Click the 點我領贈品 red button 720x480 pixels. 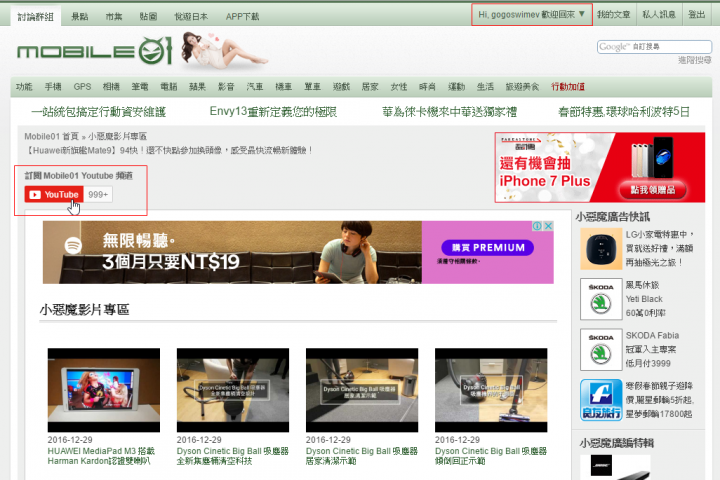652,190
